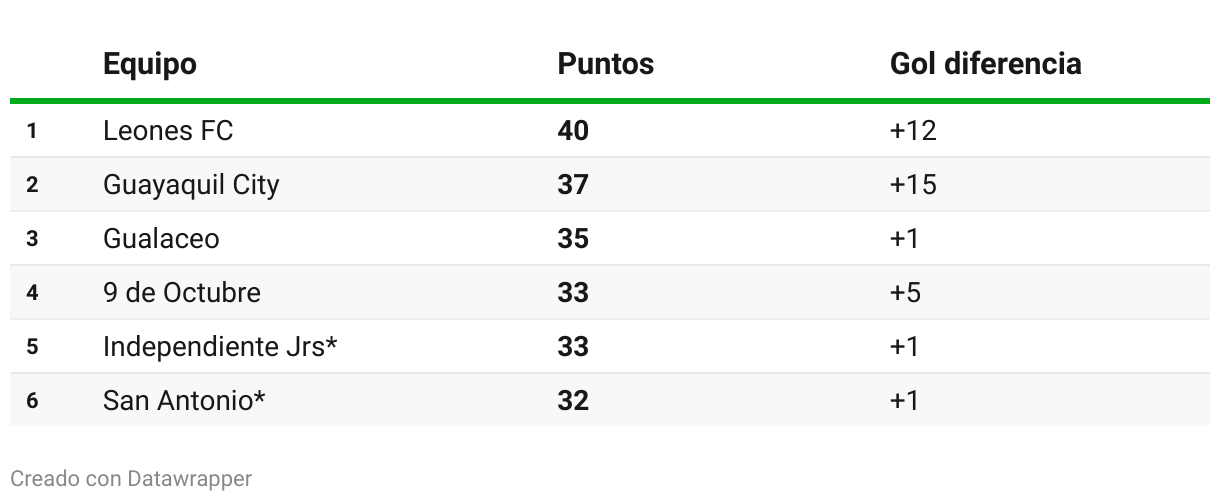
Task: Click rank number 4 in the table
Action: [32, 293]
